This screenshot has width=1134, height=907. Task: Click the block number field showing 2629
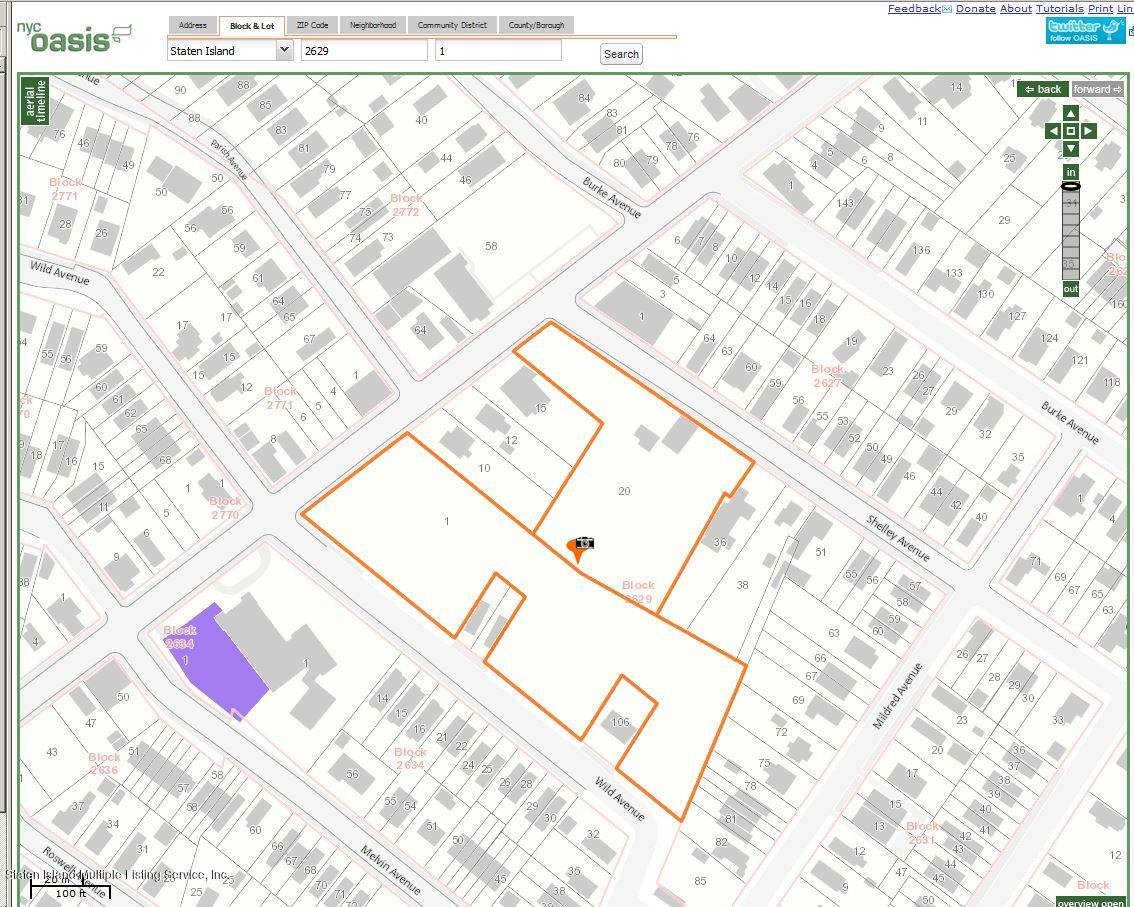pyautogui.click(x=364, y=51)
